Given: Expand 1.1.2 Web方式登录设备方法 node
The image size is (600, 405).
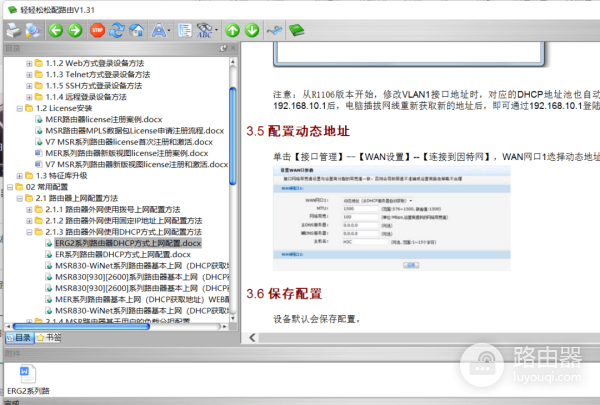Looking at the screenshot, I should 29,64.
